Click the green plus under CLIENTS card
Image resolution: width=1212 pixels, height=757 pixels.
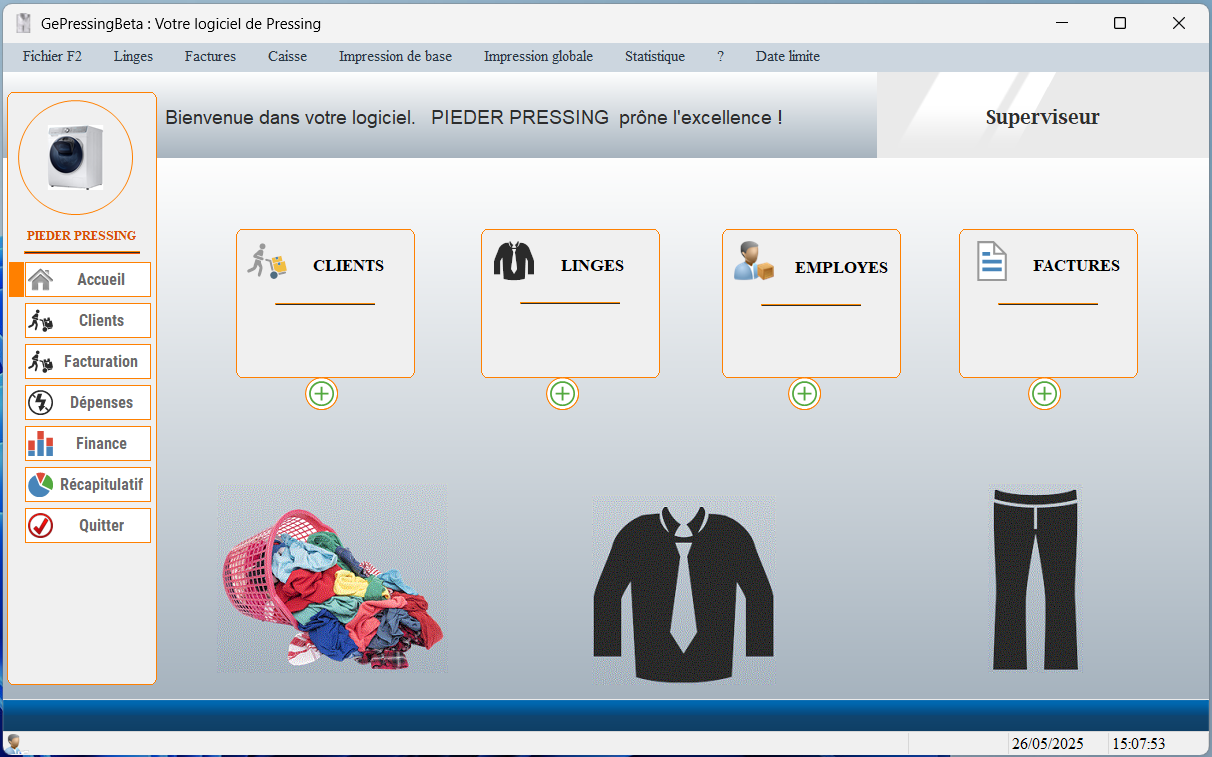(x=321, y=394)
